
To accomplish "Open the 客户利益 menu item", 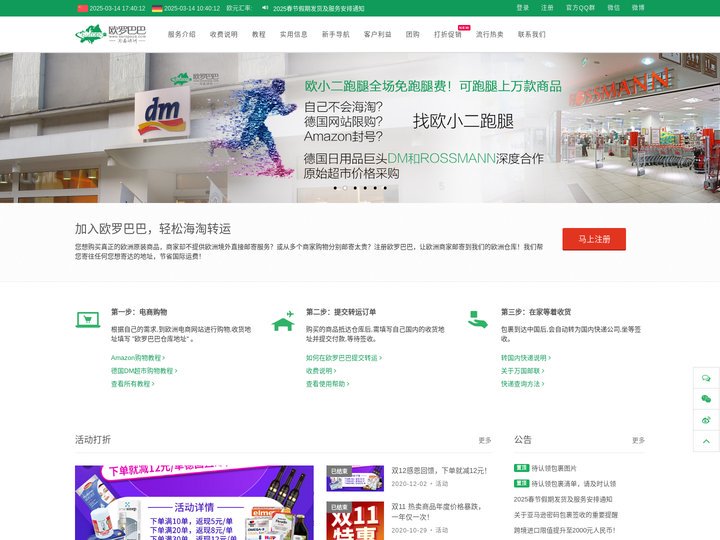I will point(377,34).
